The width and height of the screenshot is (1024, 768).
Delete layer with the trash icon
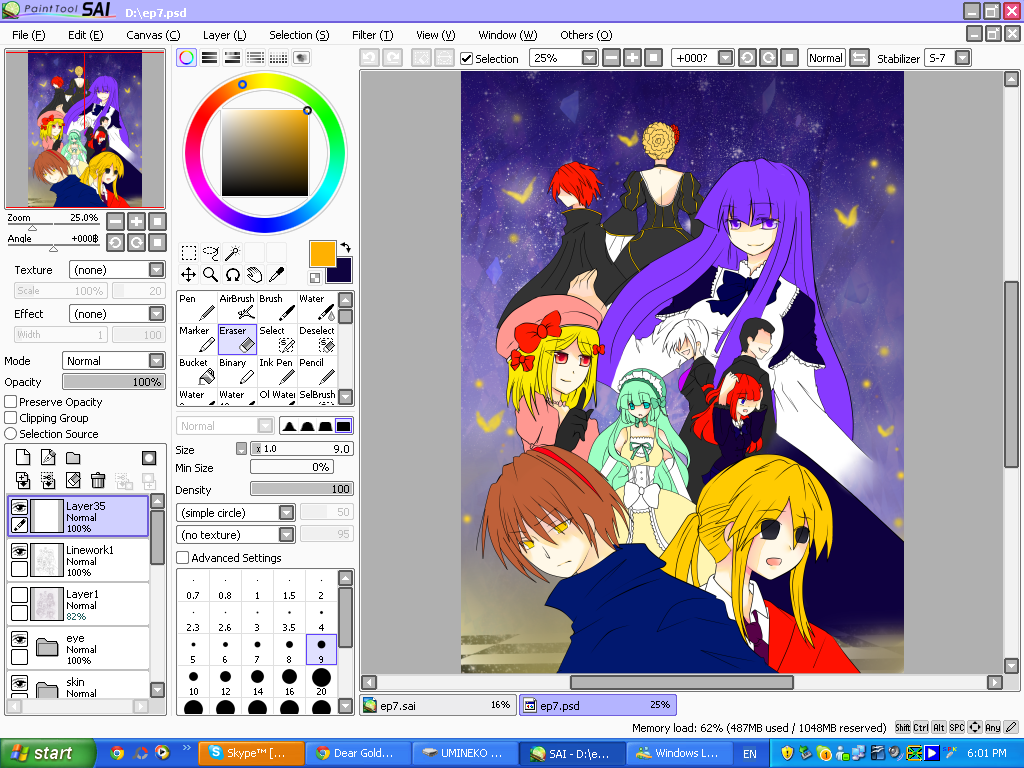(98, 481)
